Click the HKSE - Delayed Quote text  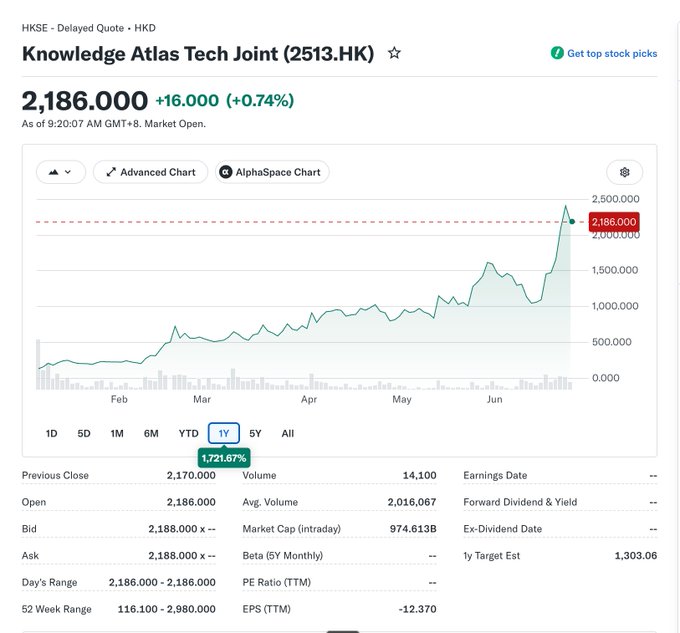(73, 28)
